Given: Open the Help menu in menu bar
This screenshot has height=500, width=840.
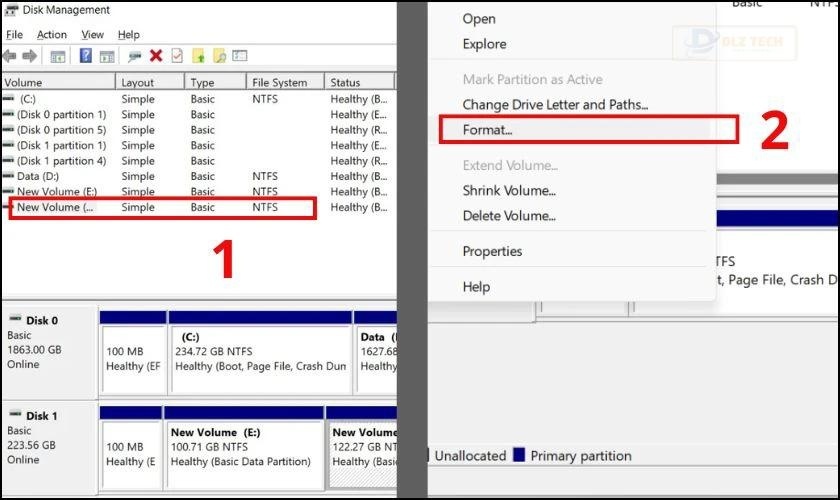Looking at the screenshot, I should (129, 35).
